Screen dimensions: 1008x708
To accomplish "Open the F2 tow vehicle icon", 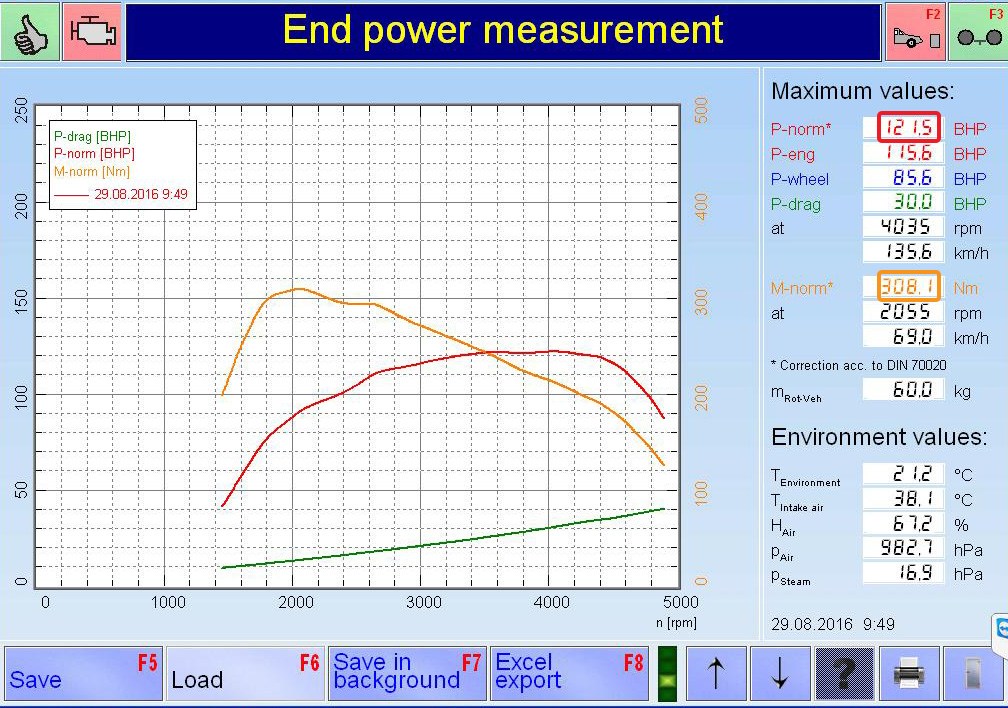I will coord(915,32).
